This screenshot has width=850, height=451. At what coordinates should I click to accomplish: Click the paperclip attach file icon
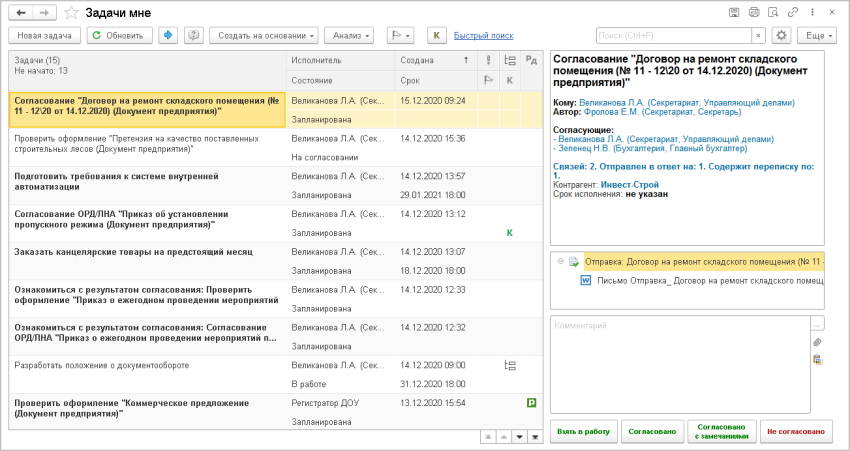(x=817, y=342)
